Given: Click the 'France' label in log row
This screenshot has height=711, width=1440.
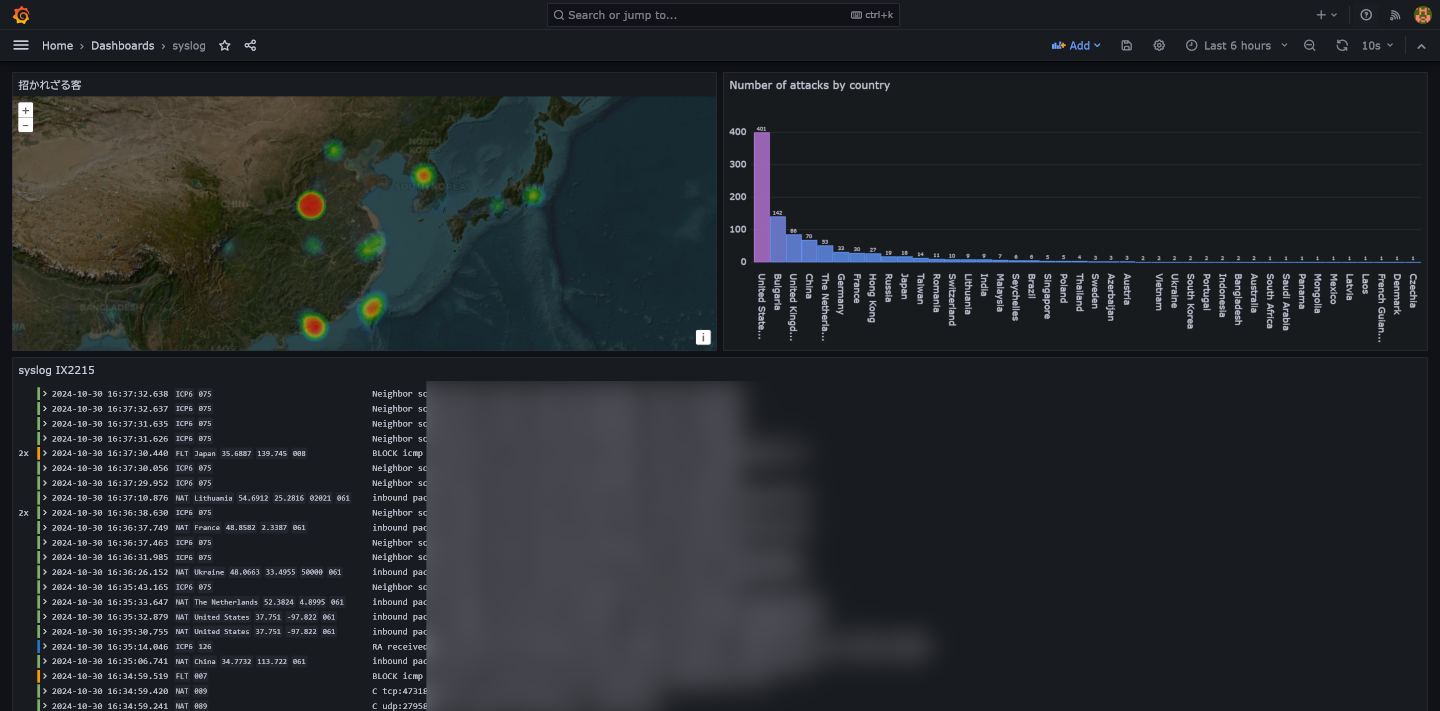Looking at the screenshot, I should [207, 528].
